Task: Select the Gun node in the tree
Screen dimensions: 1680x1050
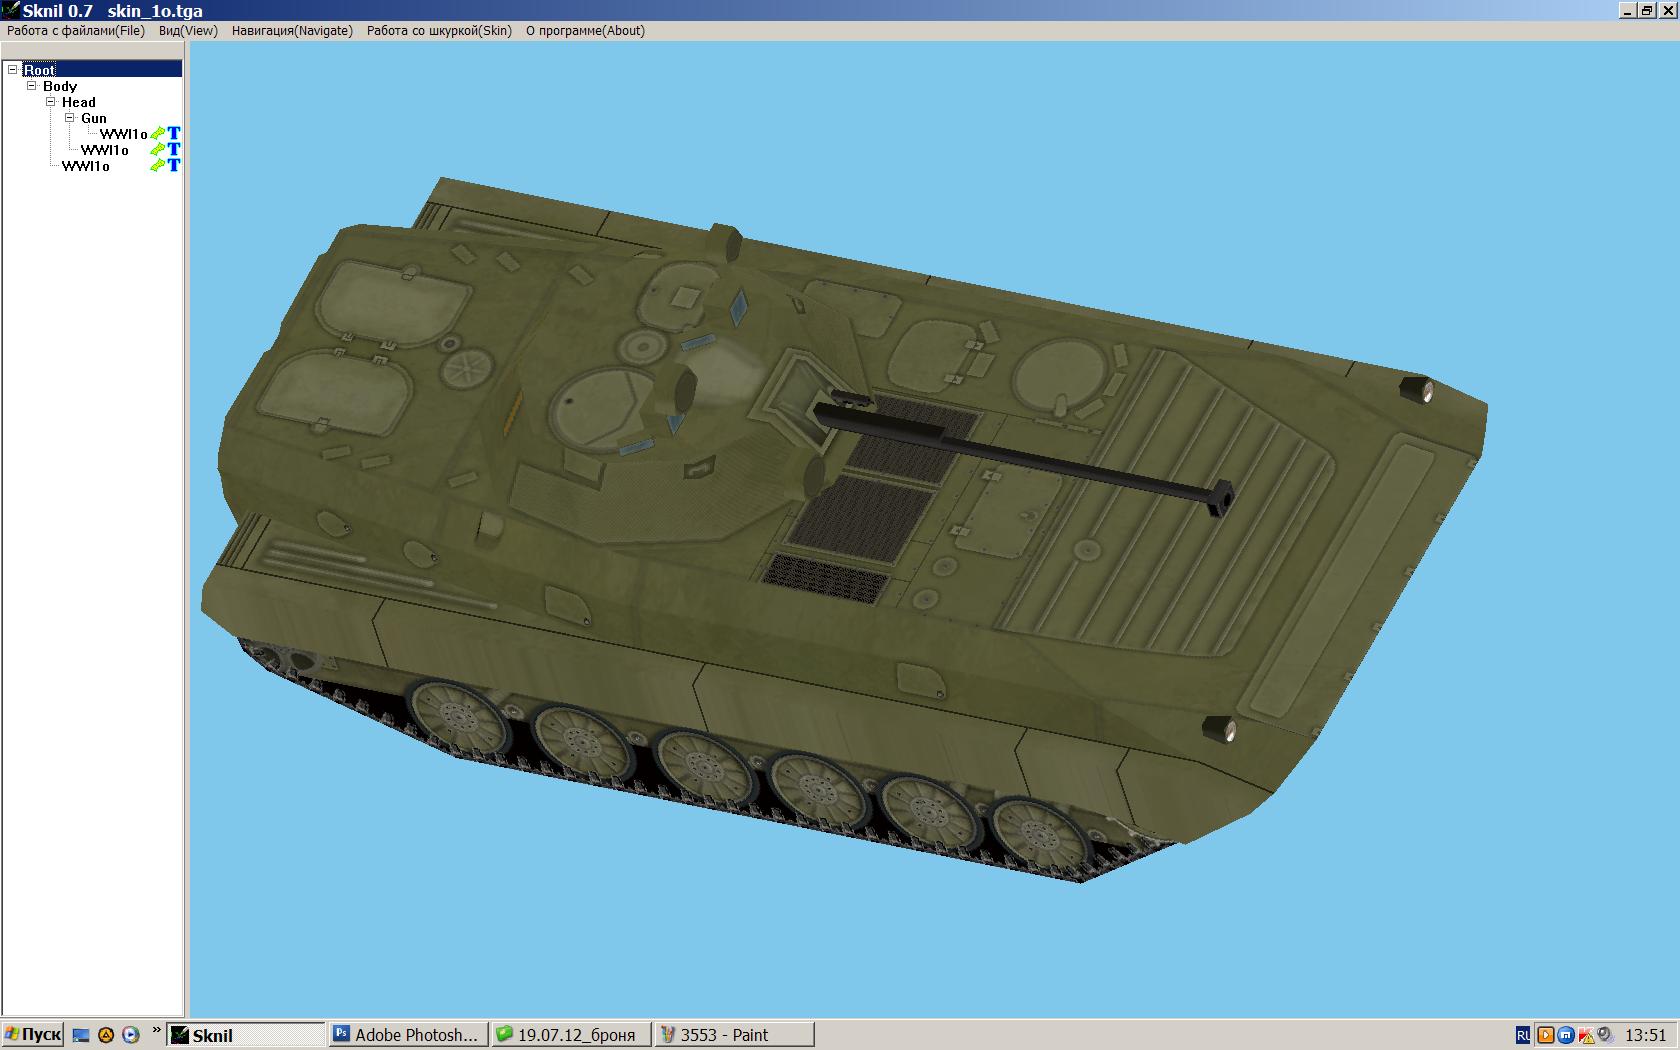Action: tap(94, 118)
